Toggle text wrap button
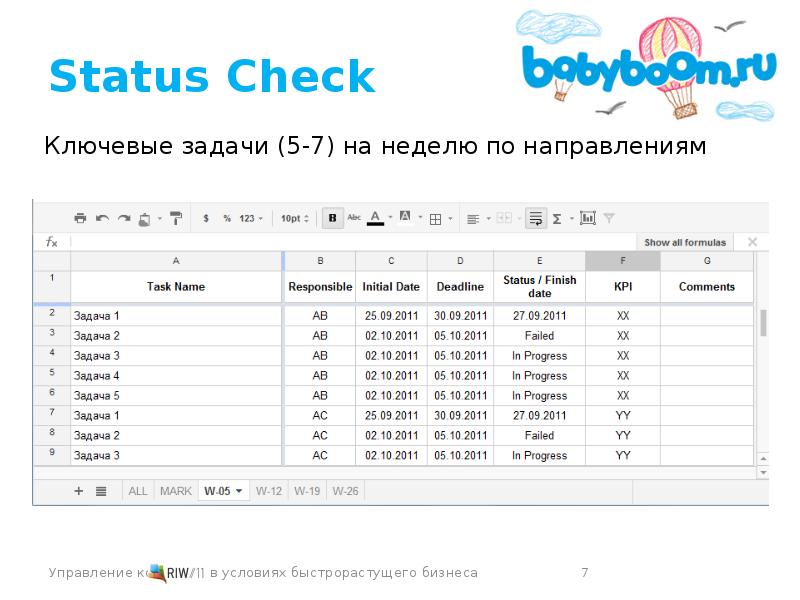This screenshot has height=600, width=800. 536,218
